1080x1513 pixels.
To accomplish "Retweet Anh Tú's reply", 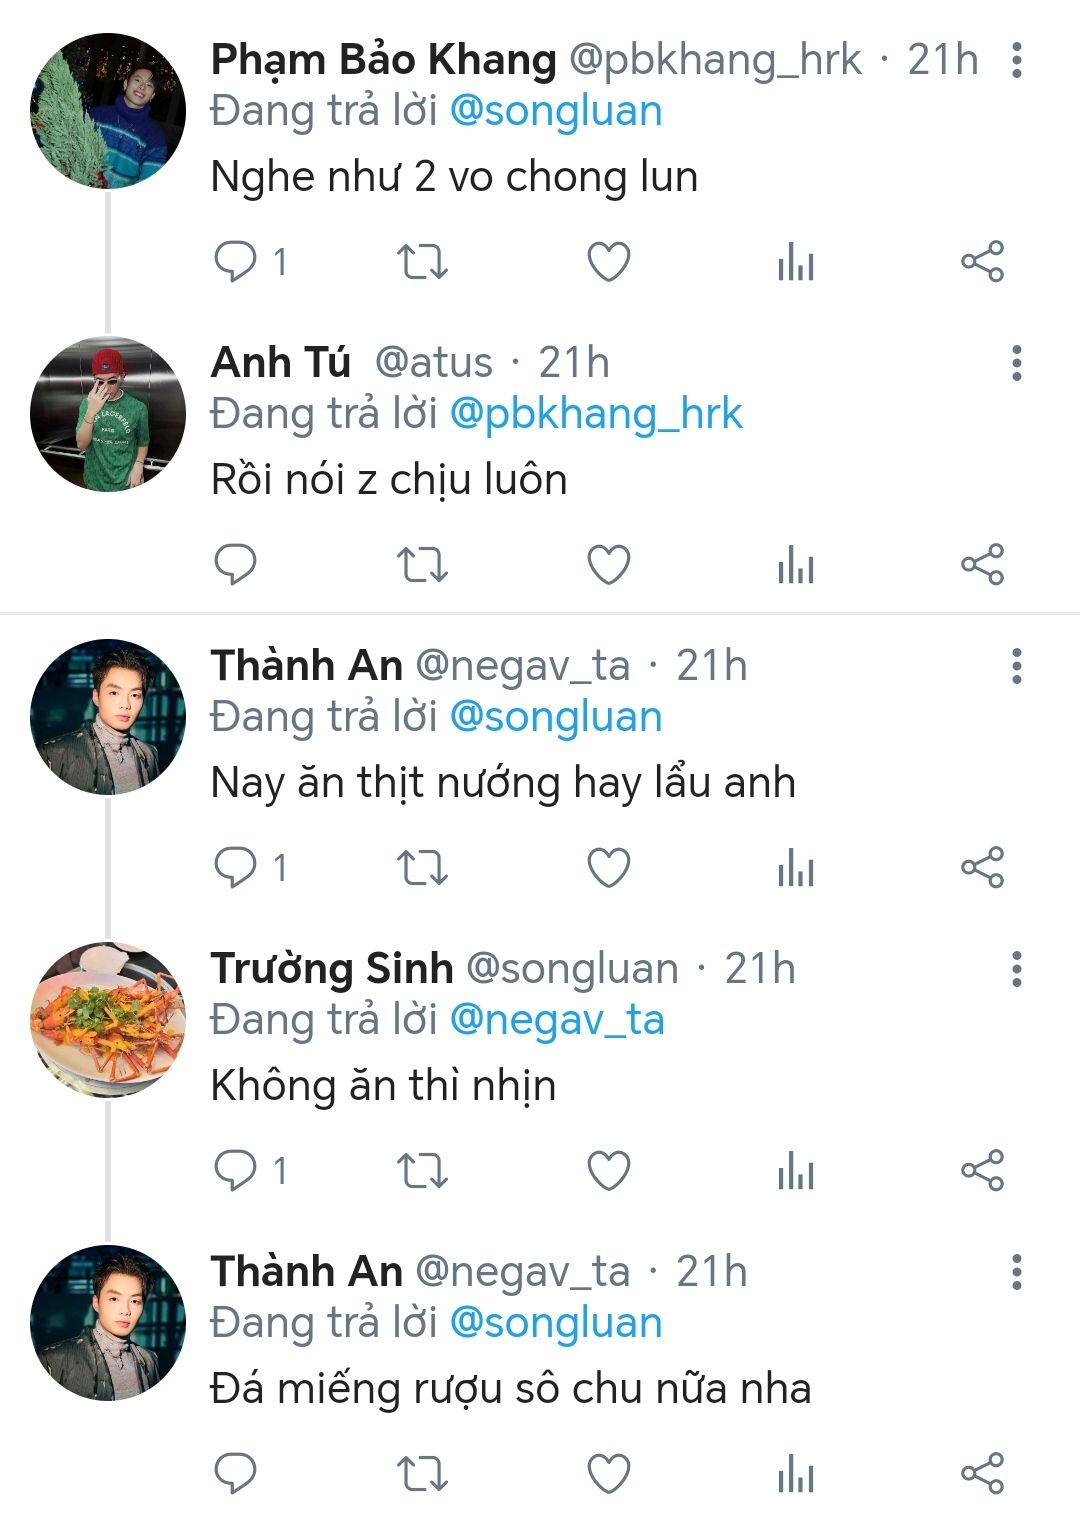I will (x=422, y=565).
